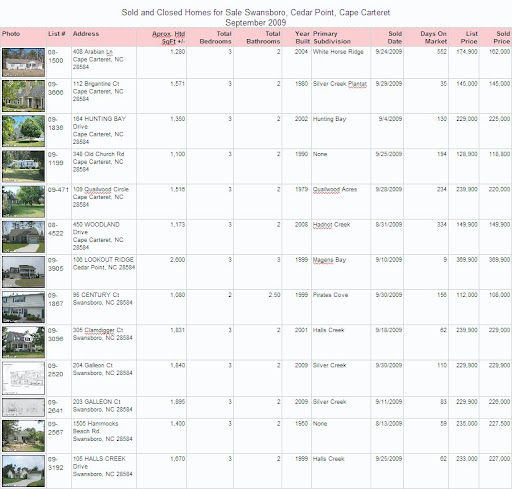512x489 pixels.
Task: Open photo thumbnail for 95 Century Ct
Action: click(x=23, y=307)
